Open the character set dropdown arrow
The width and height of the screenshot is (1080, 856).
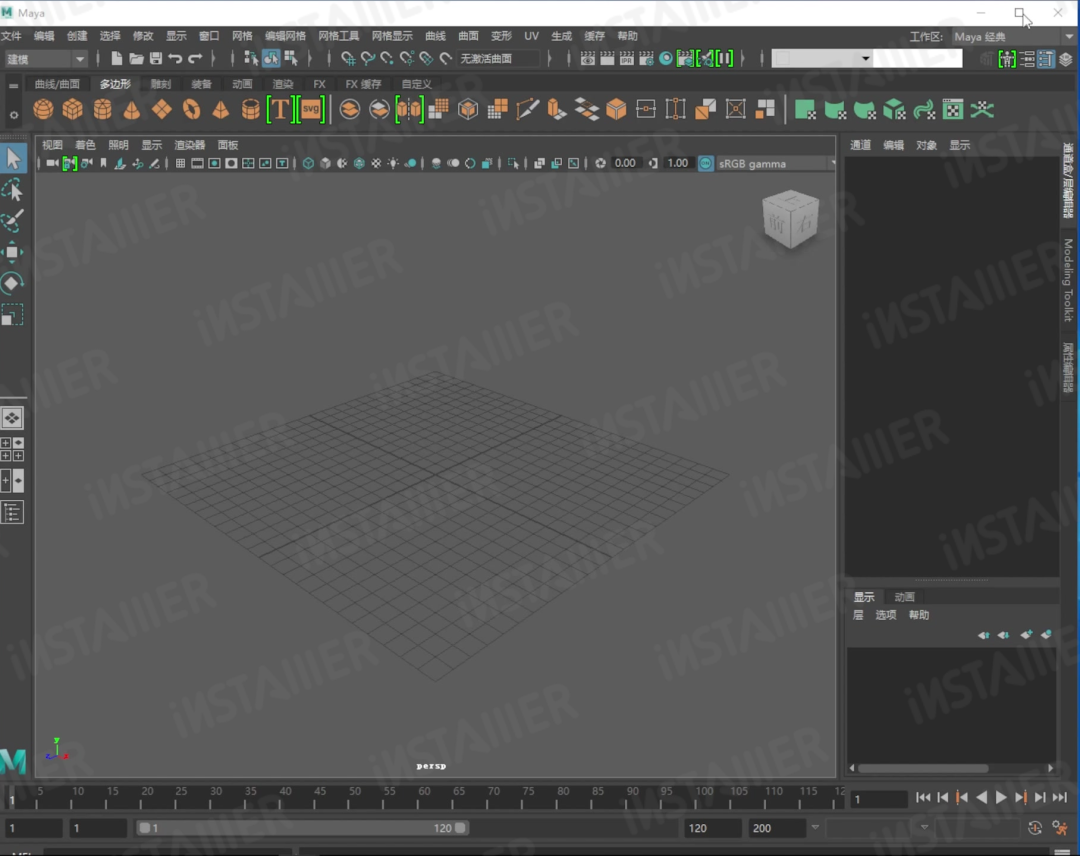(815, 828)
